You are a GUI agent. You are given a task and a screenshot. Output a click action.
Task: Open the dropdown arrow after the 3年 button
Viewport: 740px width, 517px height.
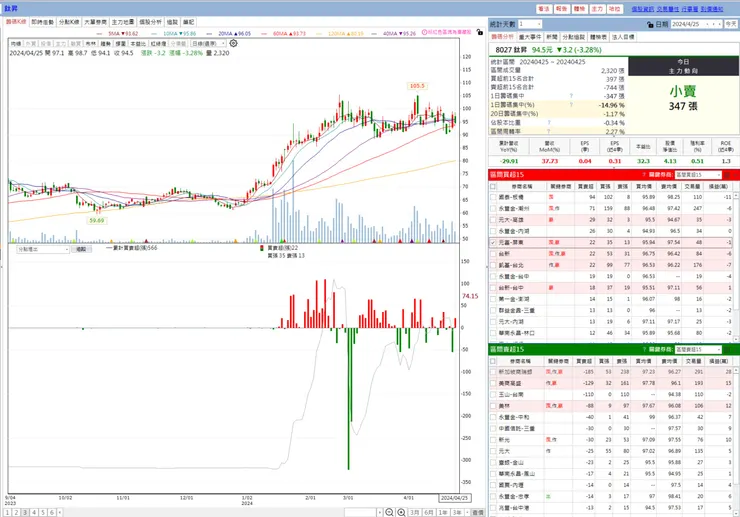tap(467, 512)
